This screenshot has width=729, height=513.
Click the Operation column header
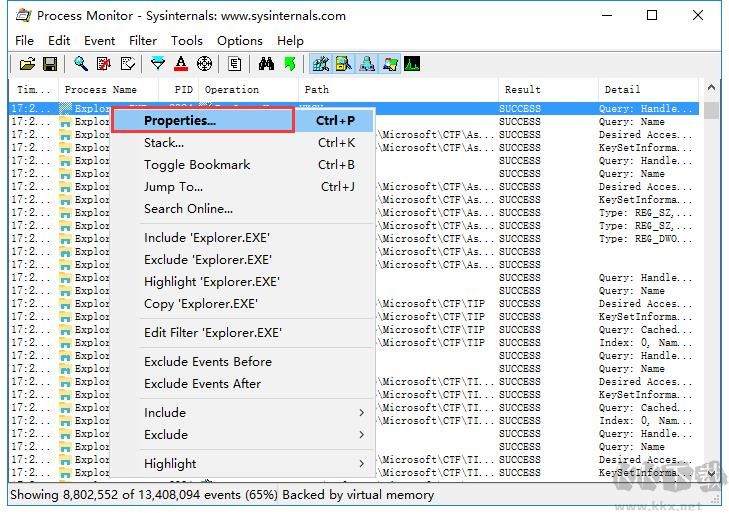pyautogui.click(x=248, y=90)
